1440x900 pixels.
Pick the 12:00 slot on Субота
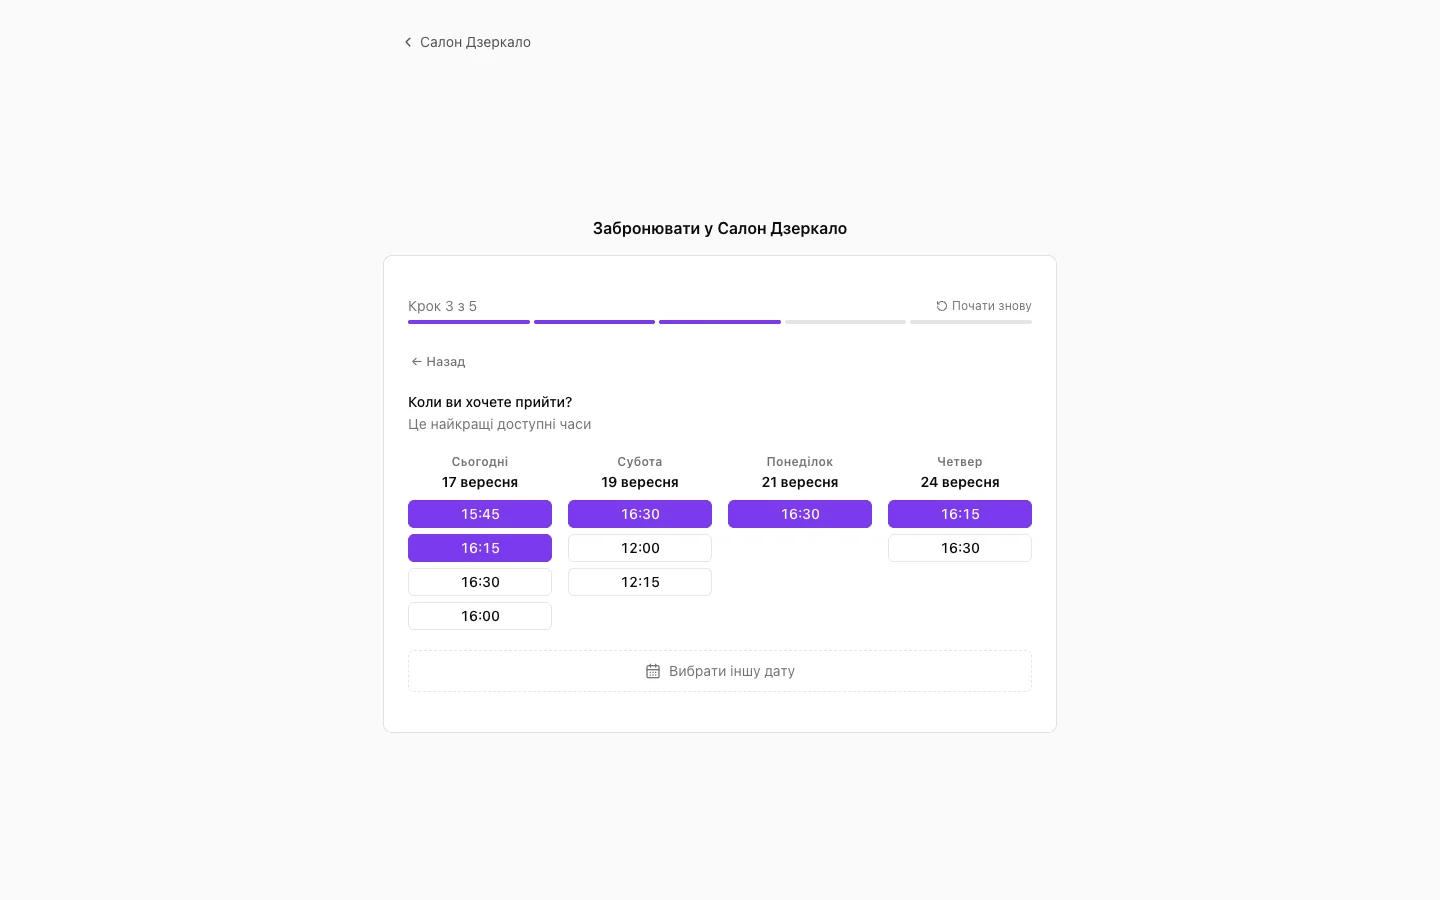[640, 548]
